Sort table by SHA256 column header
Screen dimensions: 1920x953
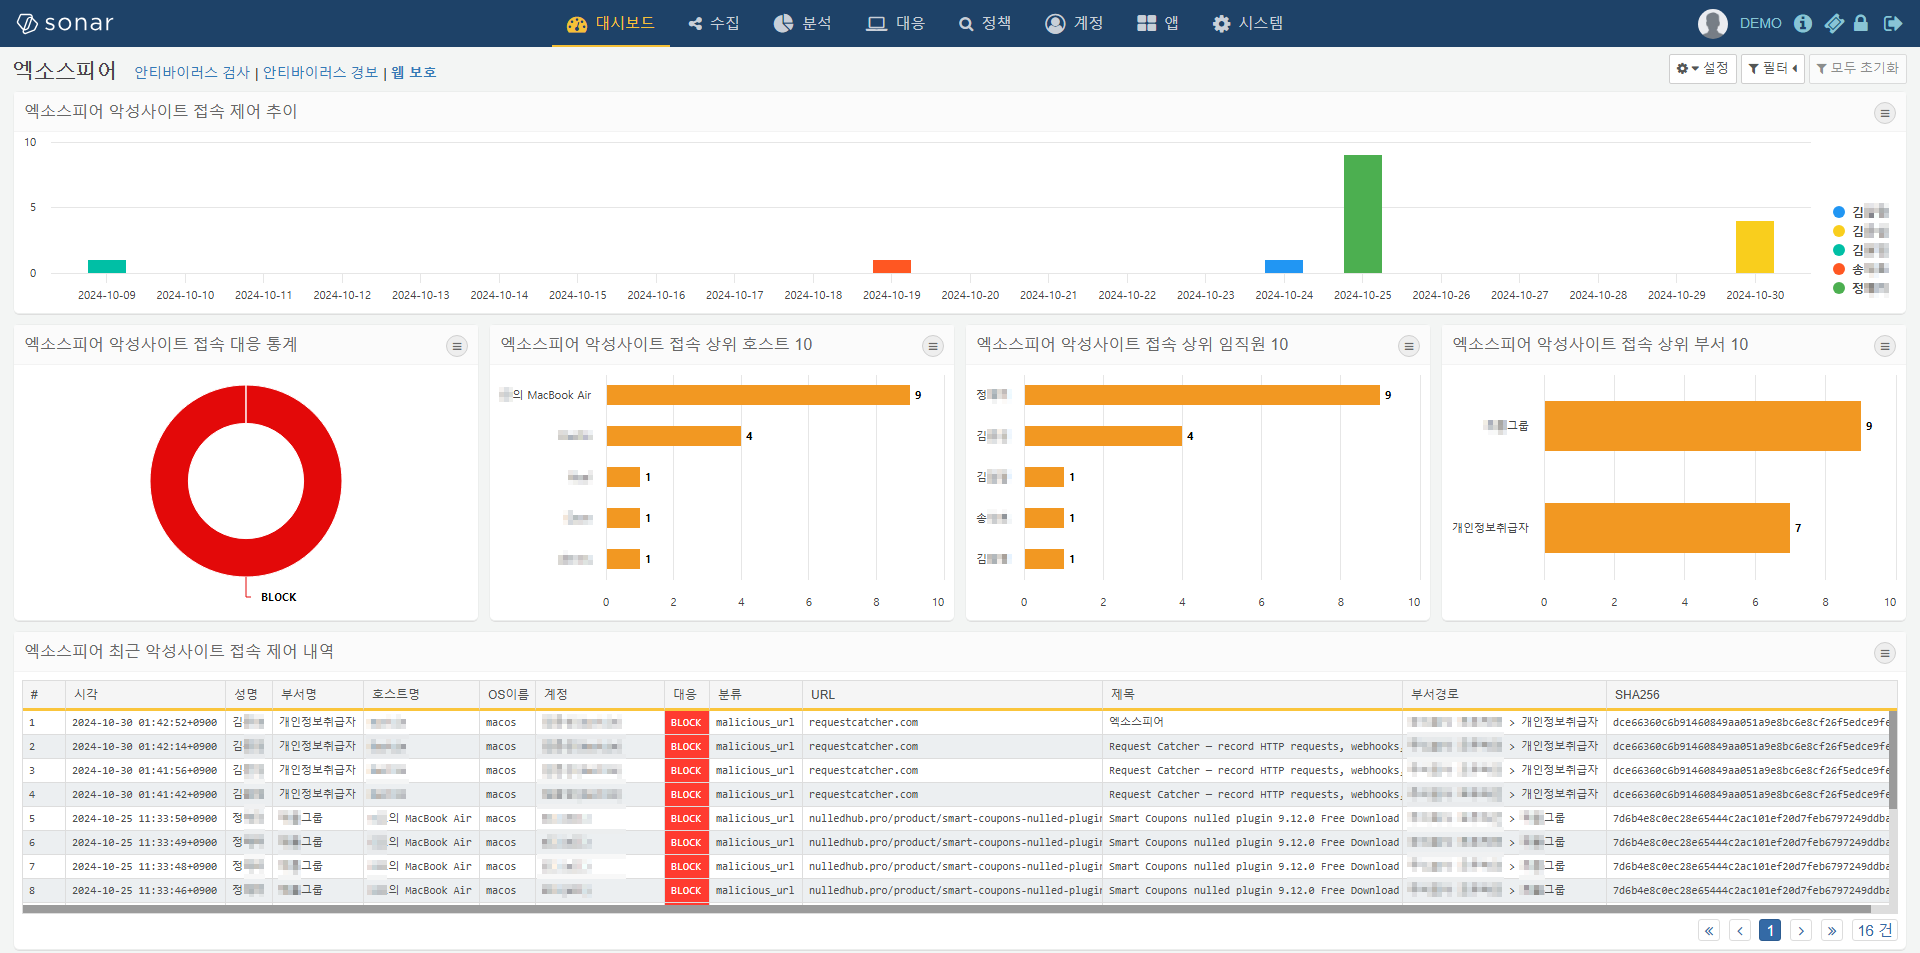click(x=1751, y=694)
